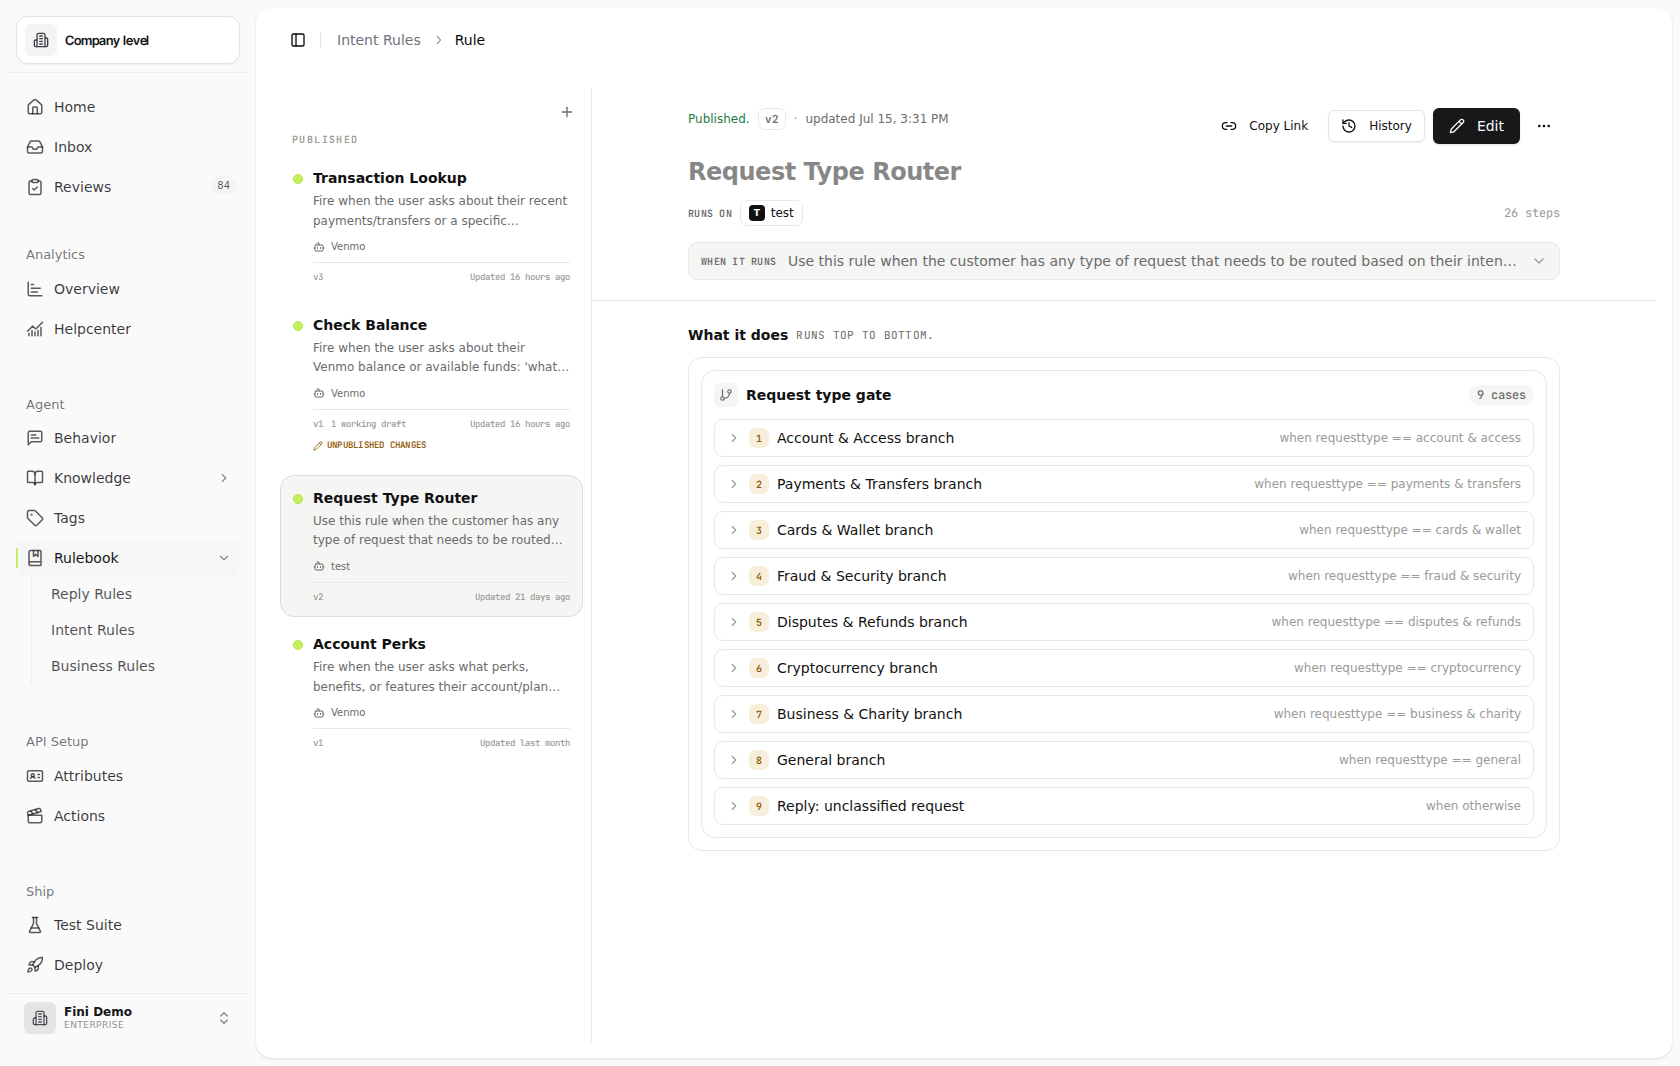Click the plus icon to add rule
The width and height of the screenshot is (1680, 1066).
[567, 112]
